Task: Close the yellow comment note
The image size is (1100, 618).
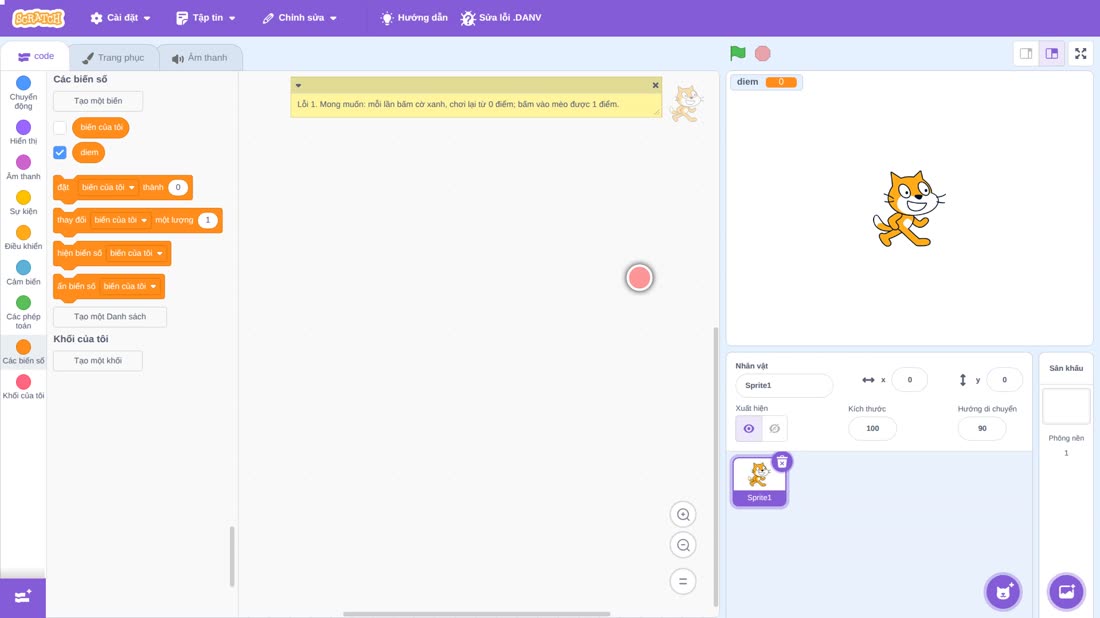Action: click(655, 85)
